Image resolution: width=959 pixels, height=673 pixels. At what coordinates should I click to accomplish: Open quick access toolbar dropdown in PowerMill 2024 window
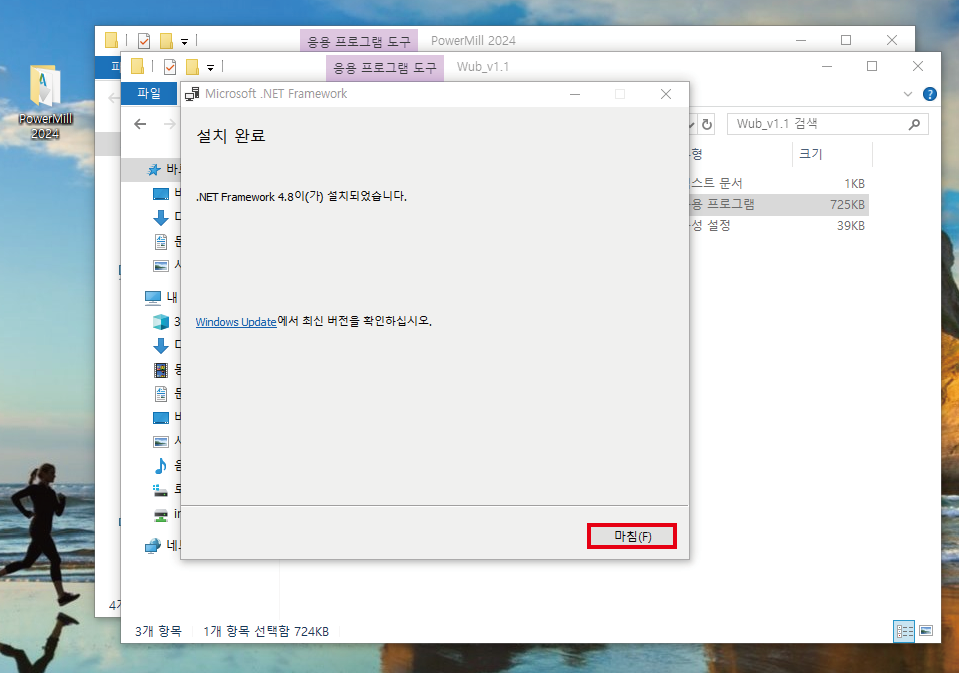[x=184, y=42]
